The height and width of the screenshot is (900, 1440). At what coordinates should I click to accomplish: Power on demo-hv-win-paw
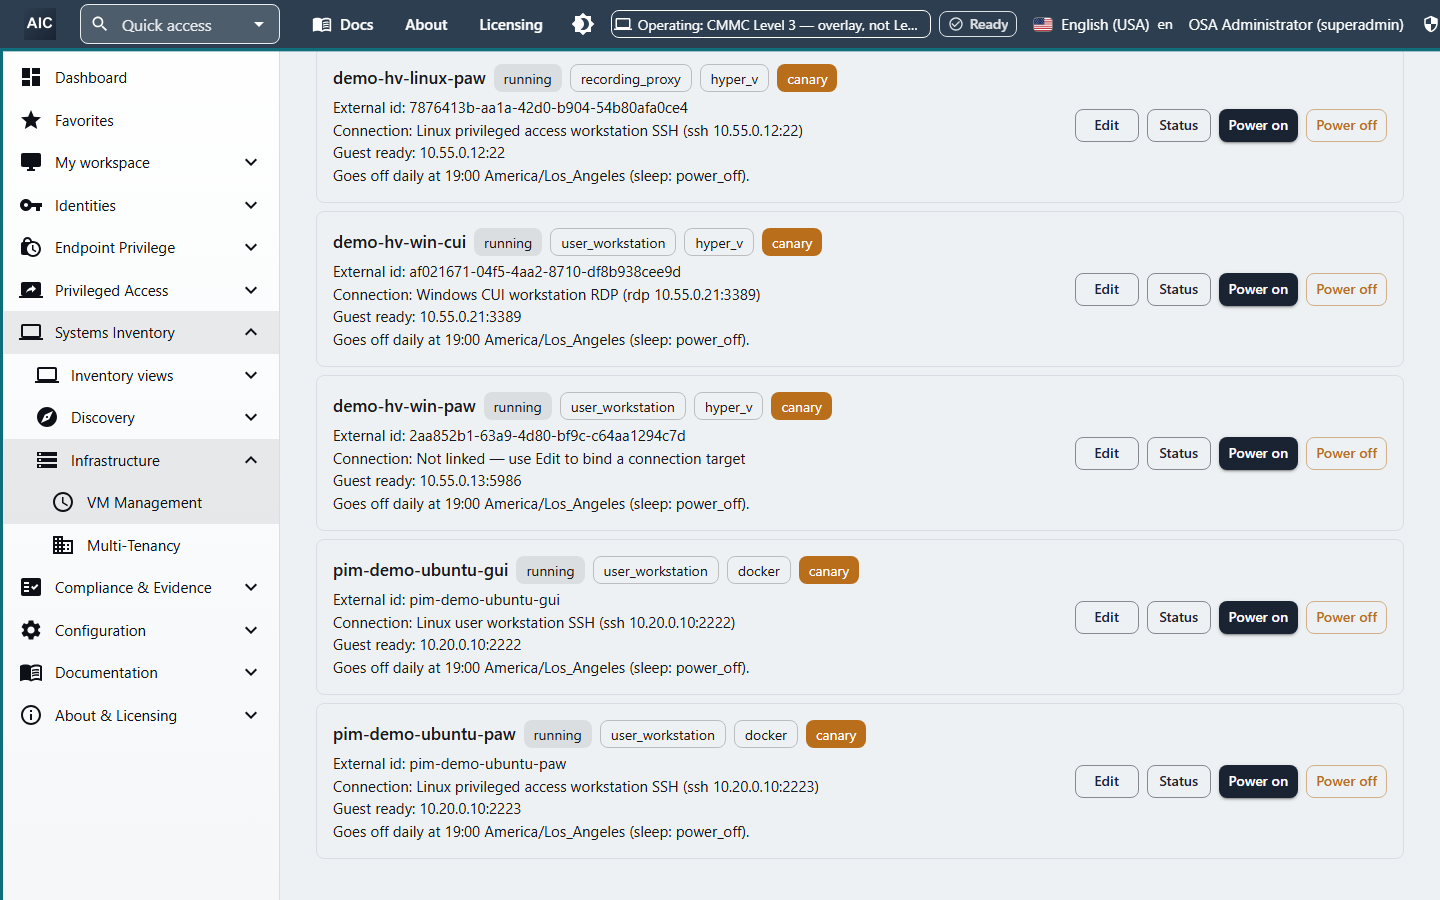(x=1258, y=453)
